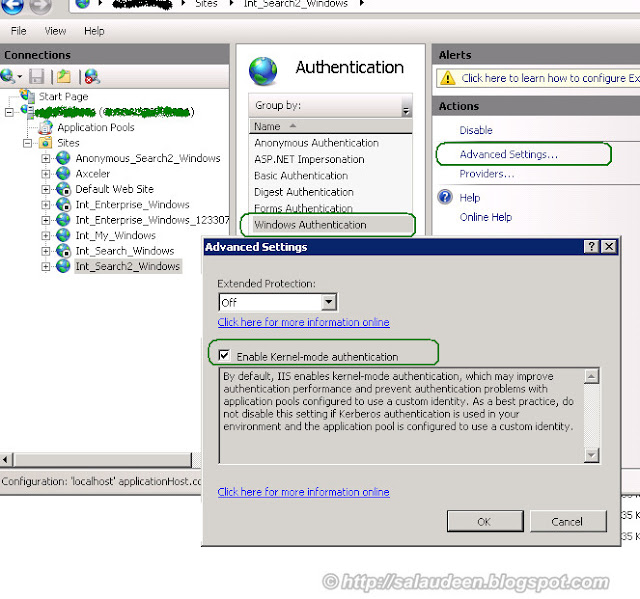Click the alert about configuring Extended Protection
The height and width of the screenshot is (599, 640).
[550, 78]
